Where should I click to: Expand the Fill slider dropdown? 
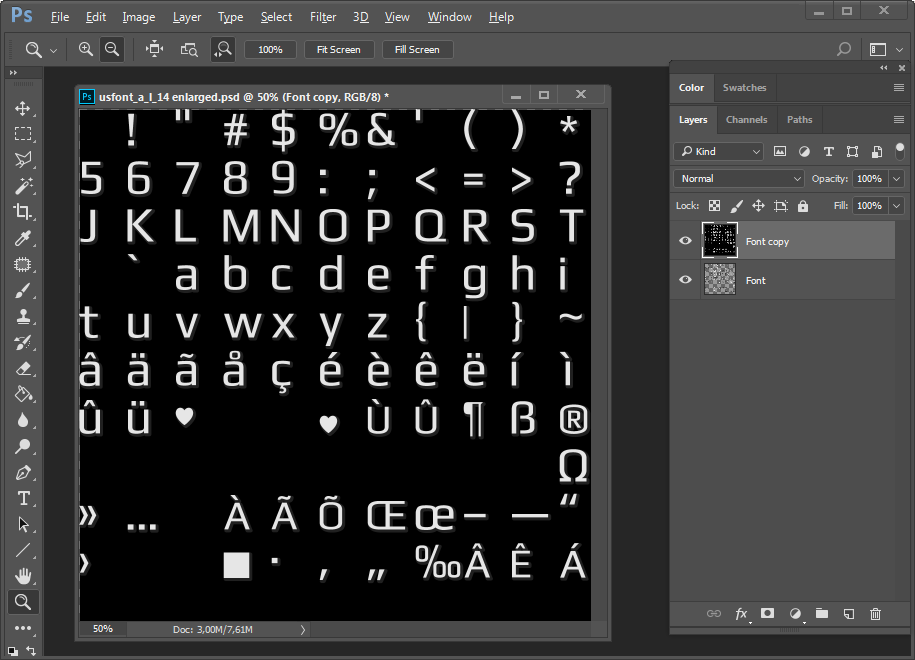point(897,205)
